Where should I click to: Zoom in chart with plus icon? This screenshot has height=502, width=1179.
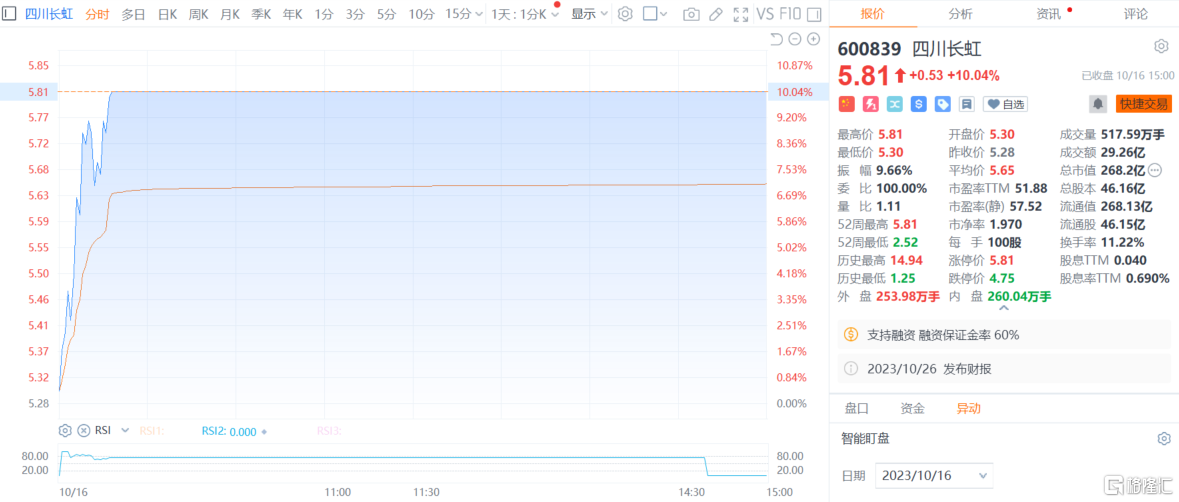click(x=813, y=39)
